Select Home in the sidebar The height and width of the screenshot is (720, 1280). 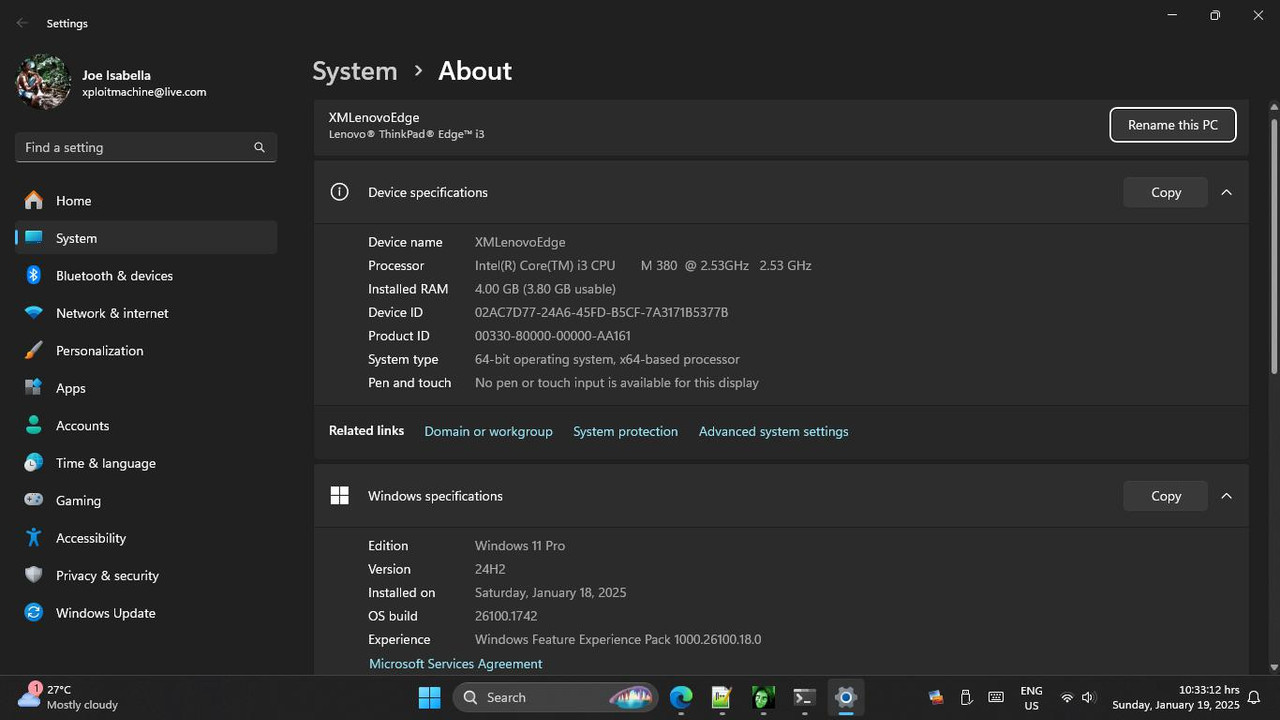pyautogui.click(x=73, y=200)
